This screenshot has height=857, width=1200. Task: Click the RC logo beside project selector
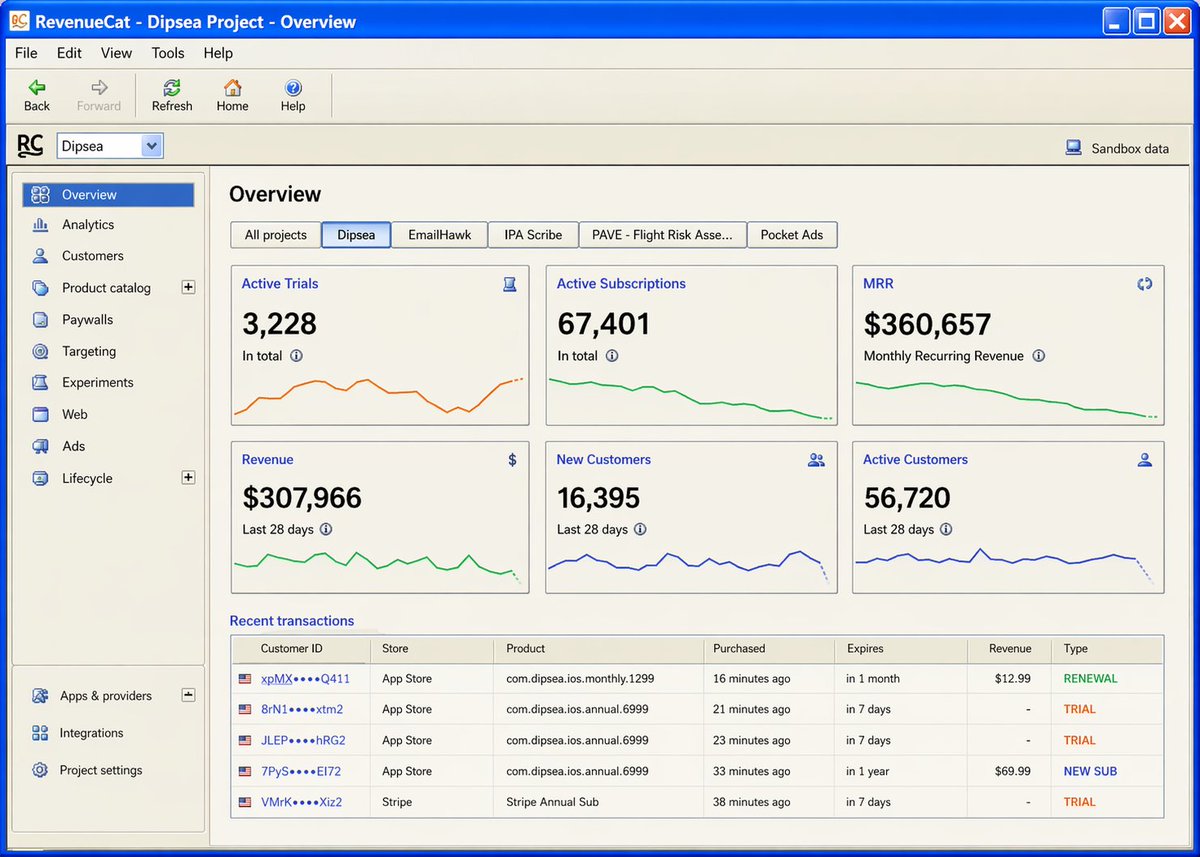point(31,146)
